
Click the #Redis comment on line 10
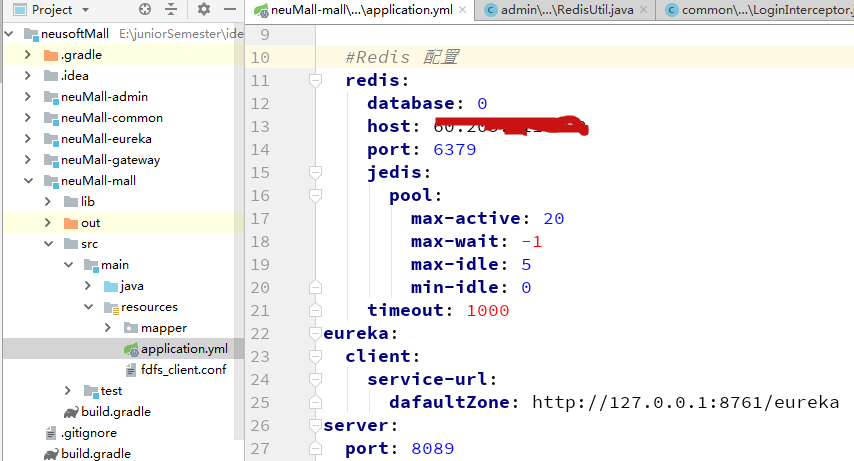click(402, 57)
